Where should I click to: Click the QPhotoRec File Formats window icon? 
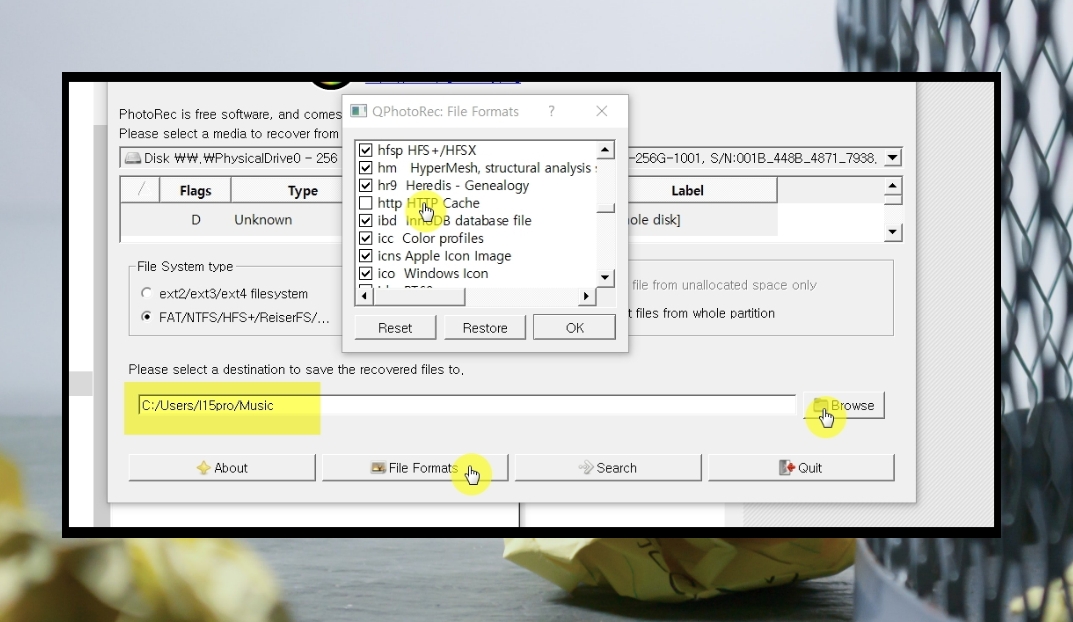358,111
